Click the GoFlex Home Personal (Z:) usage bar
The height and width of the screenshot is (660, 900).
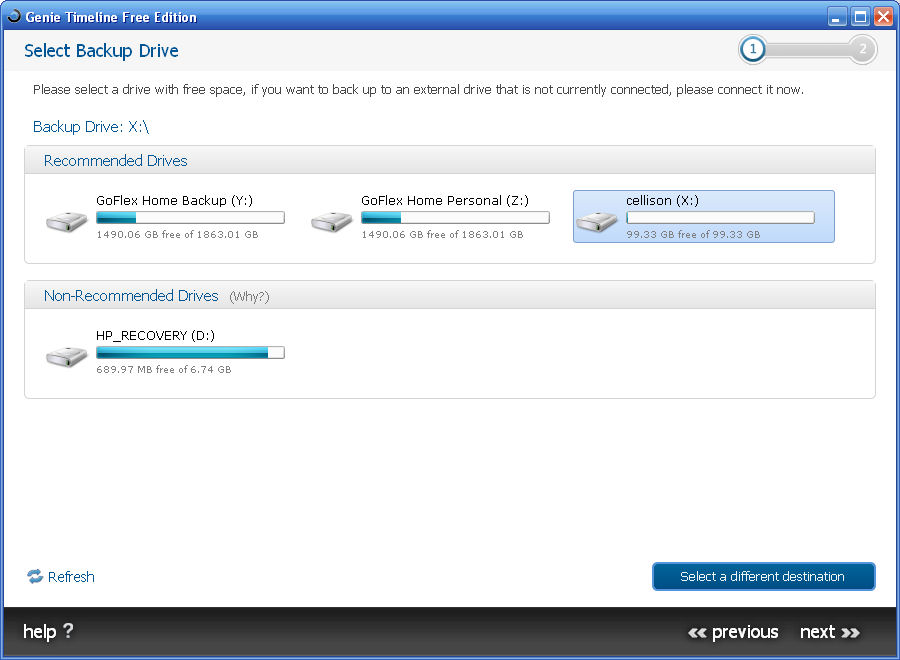455,218
